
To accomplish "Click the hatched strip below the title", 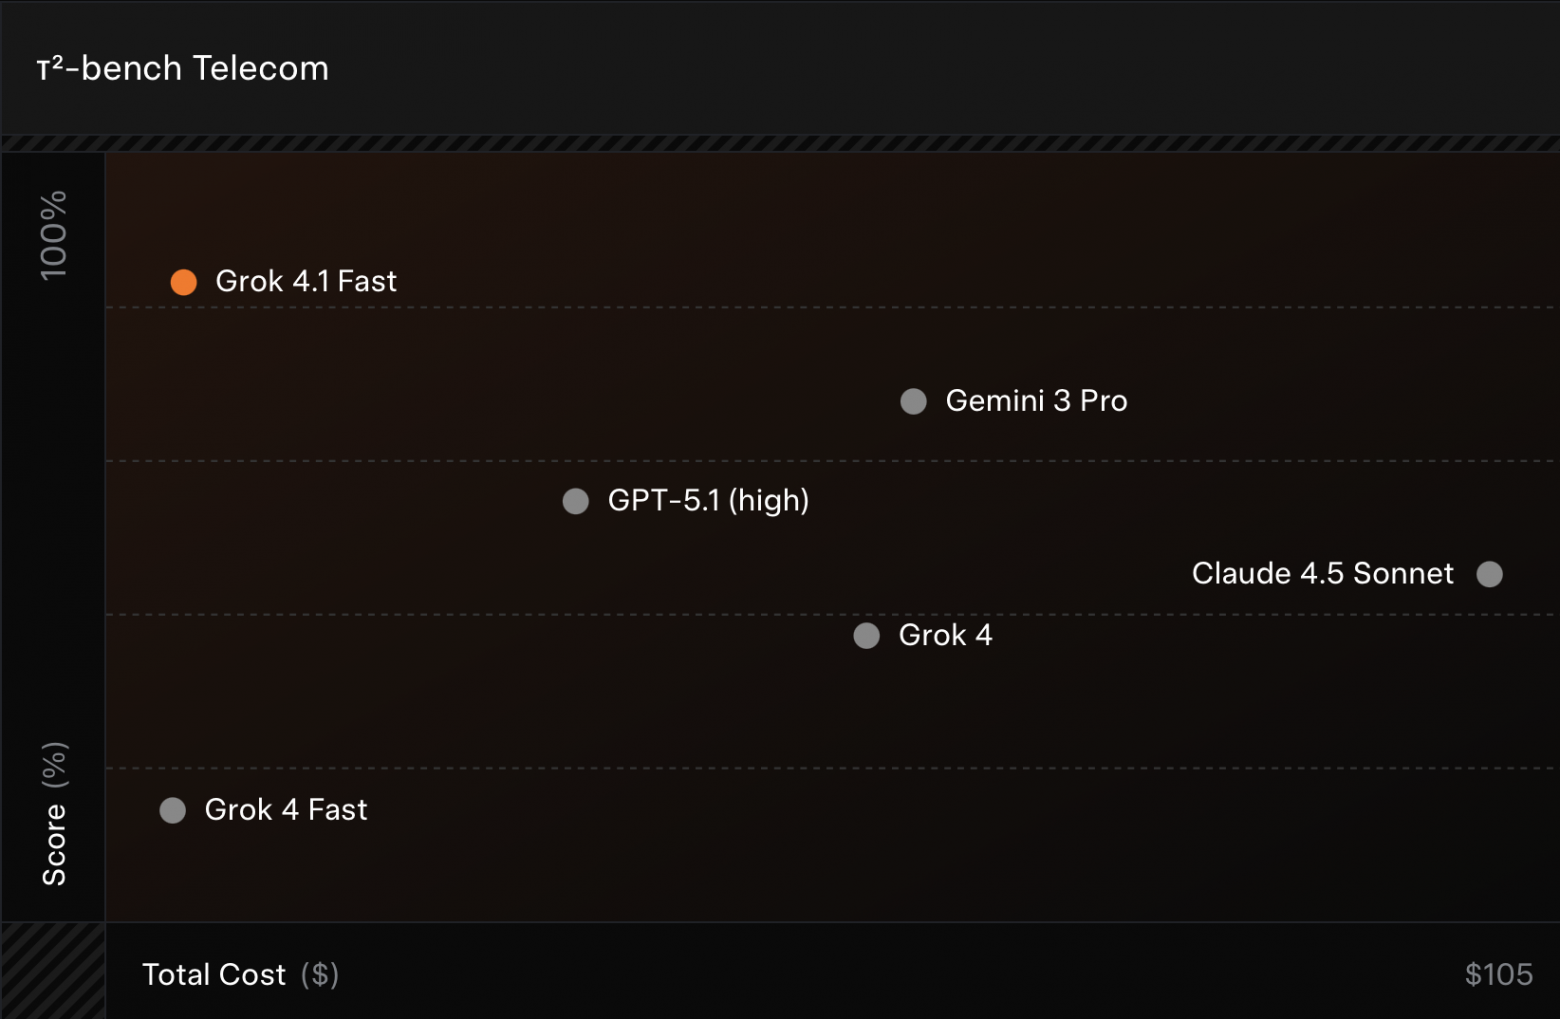I will 780,144.
